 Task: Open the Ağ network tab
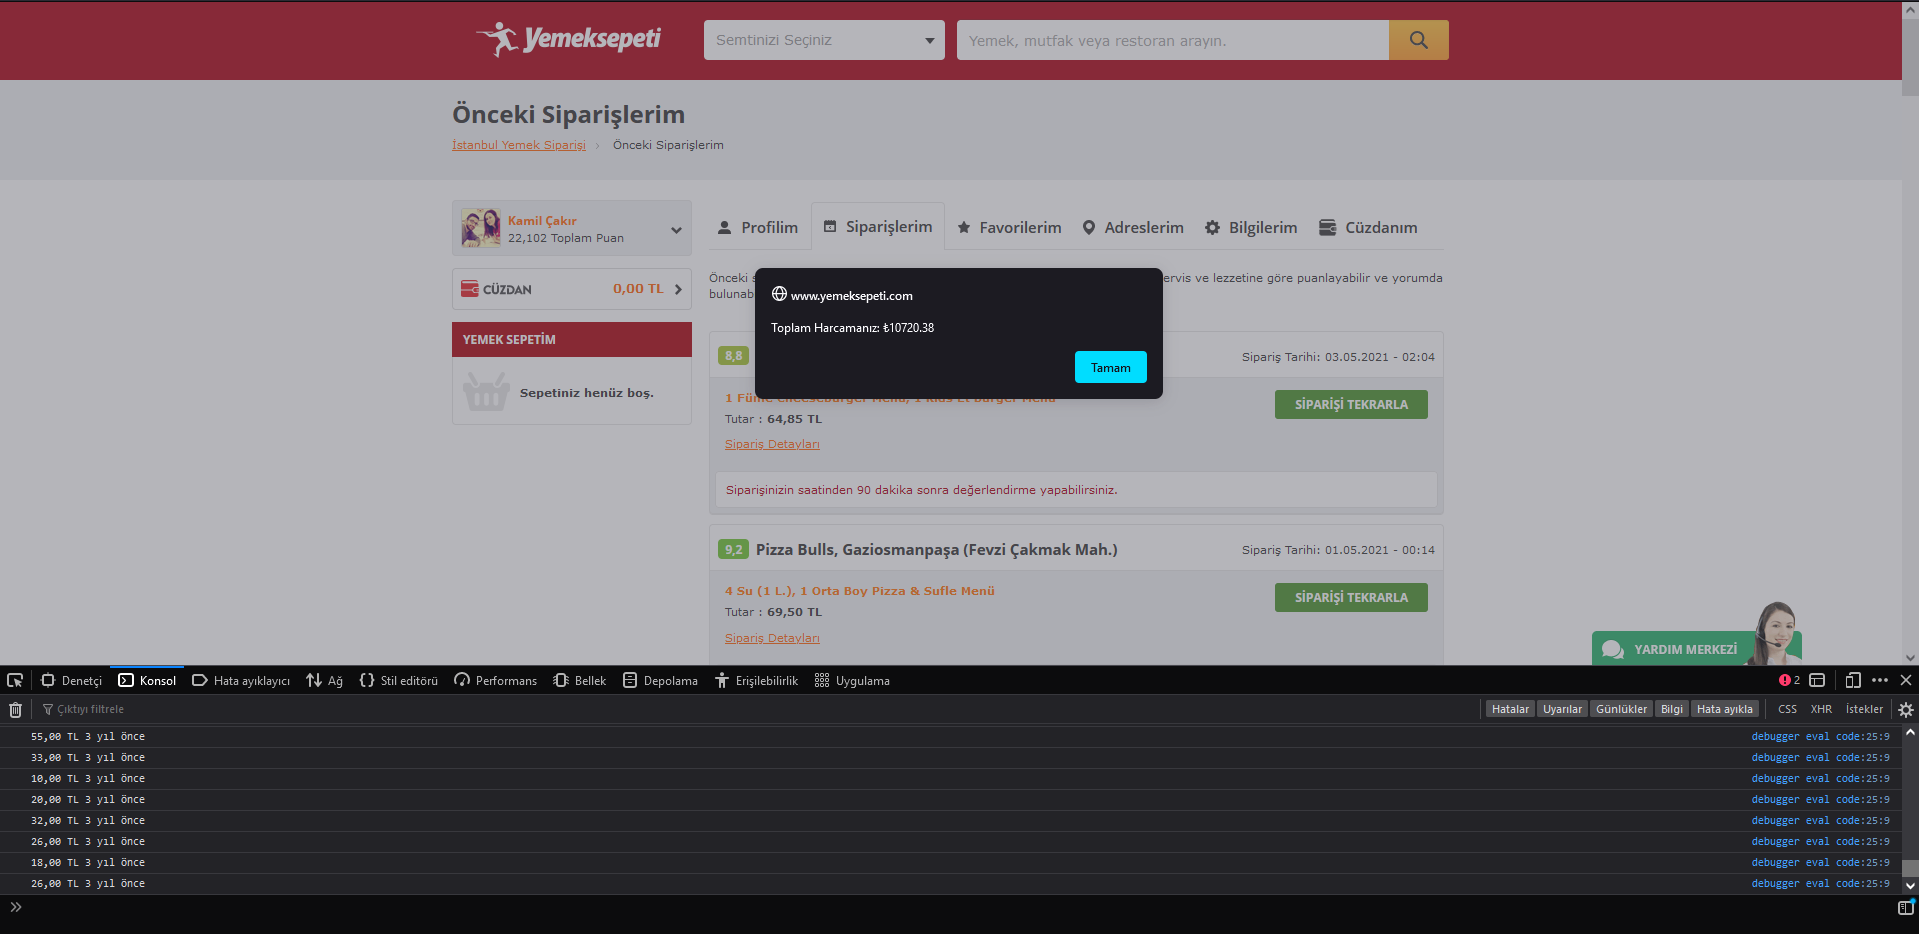tap(325, 680)
